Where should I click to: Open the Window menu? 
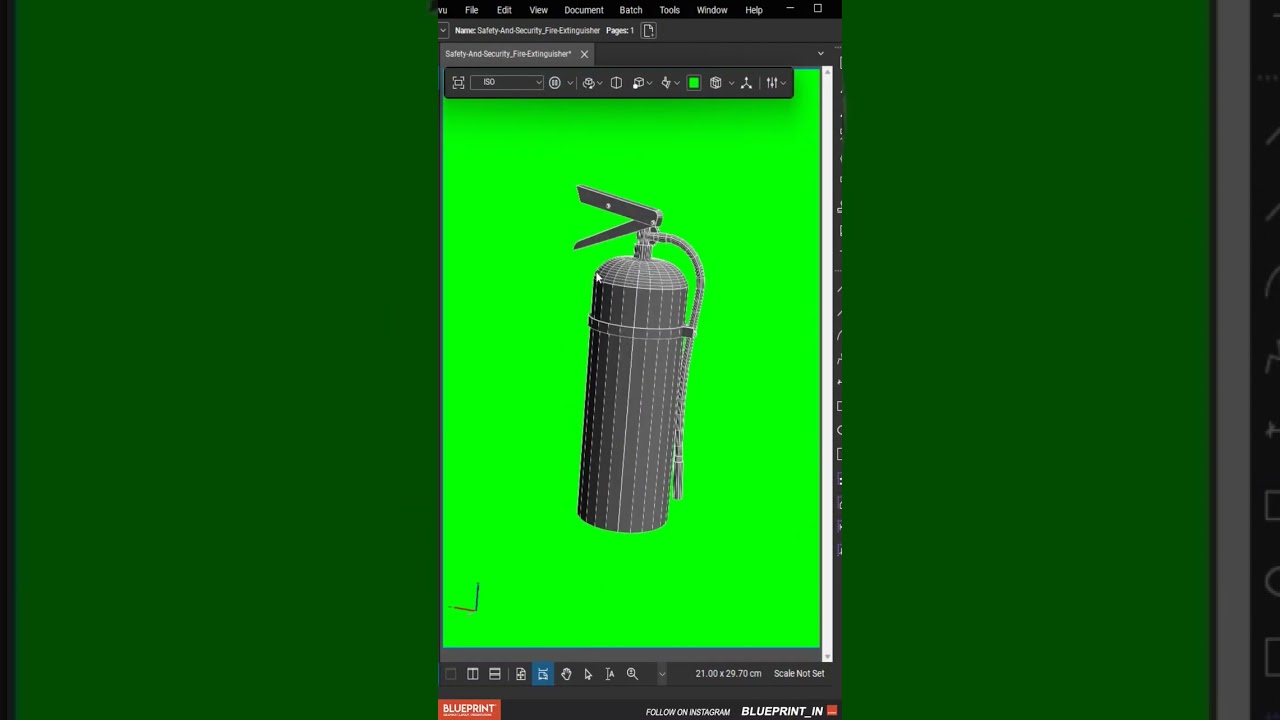point(712,10)
